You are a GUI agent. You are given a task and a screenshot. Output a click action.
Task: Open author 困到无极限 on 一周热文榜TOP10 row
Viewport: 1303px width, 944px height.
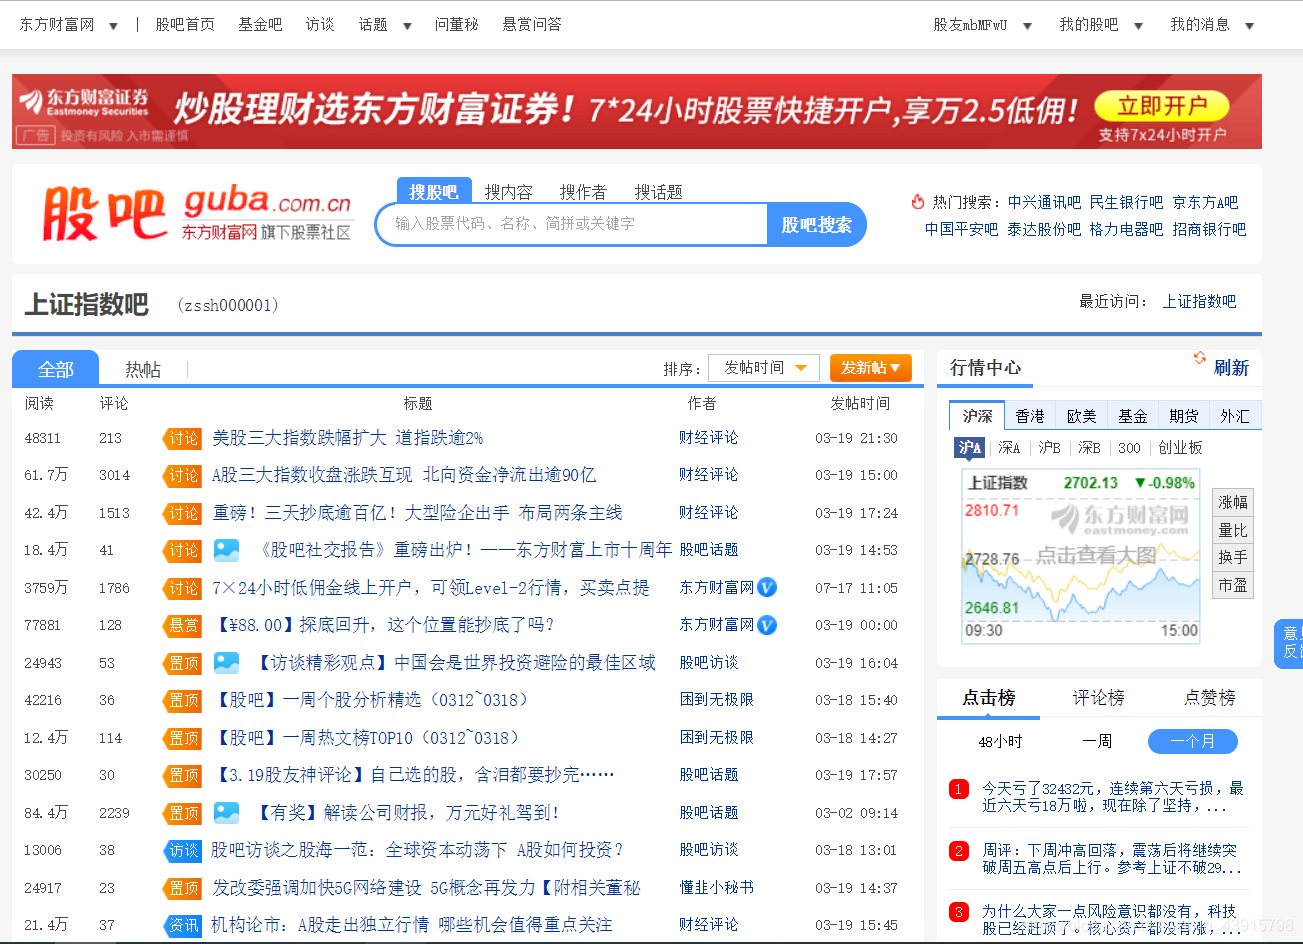(x=716, y=738)
